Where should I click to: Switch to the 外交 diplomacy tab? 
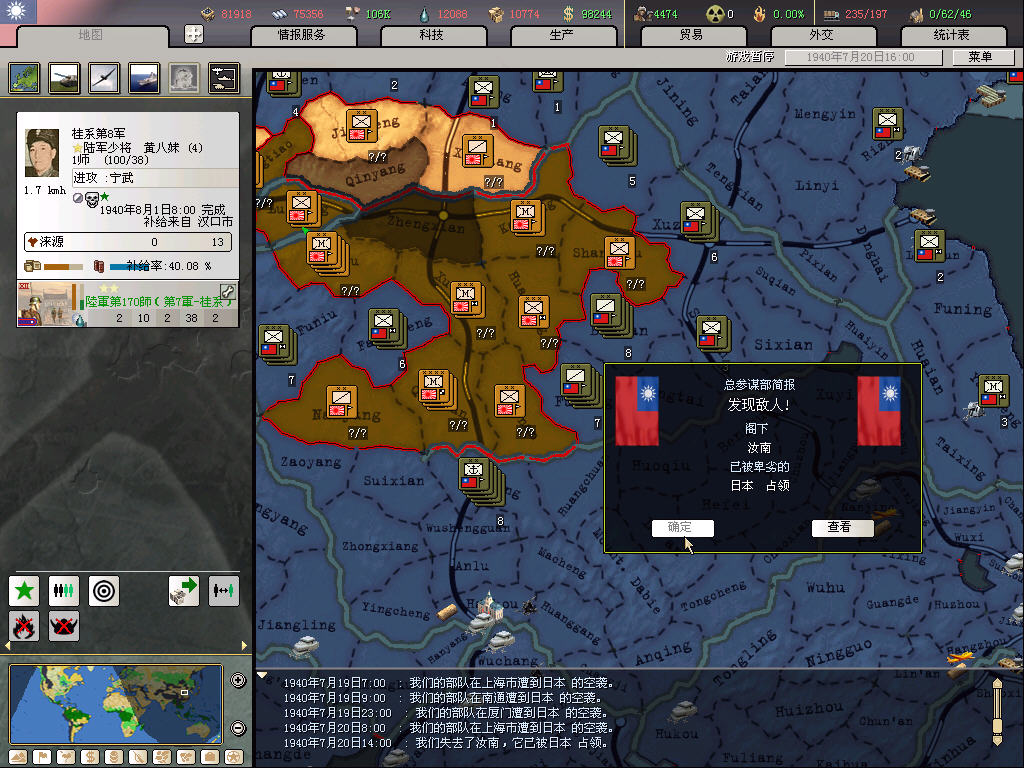coord(820,35)
